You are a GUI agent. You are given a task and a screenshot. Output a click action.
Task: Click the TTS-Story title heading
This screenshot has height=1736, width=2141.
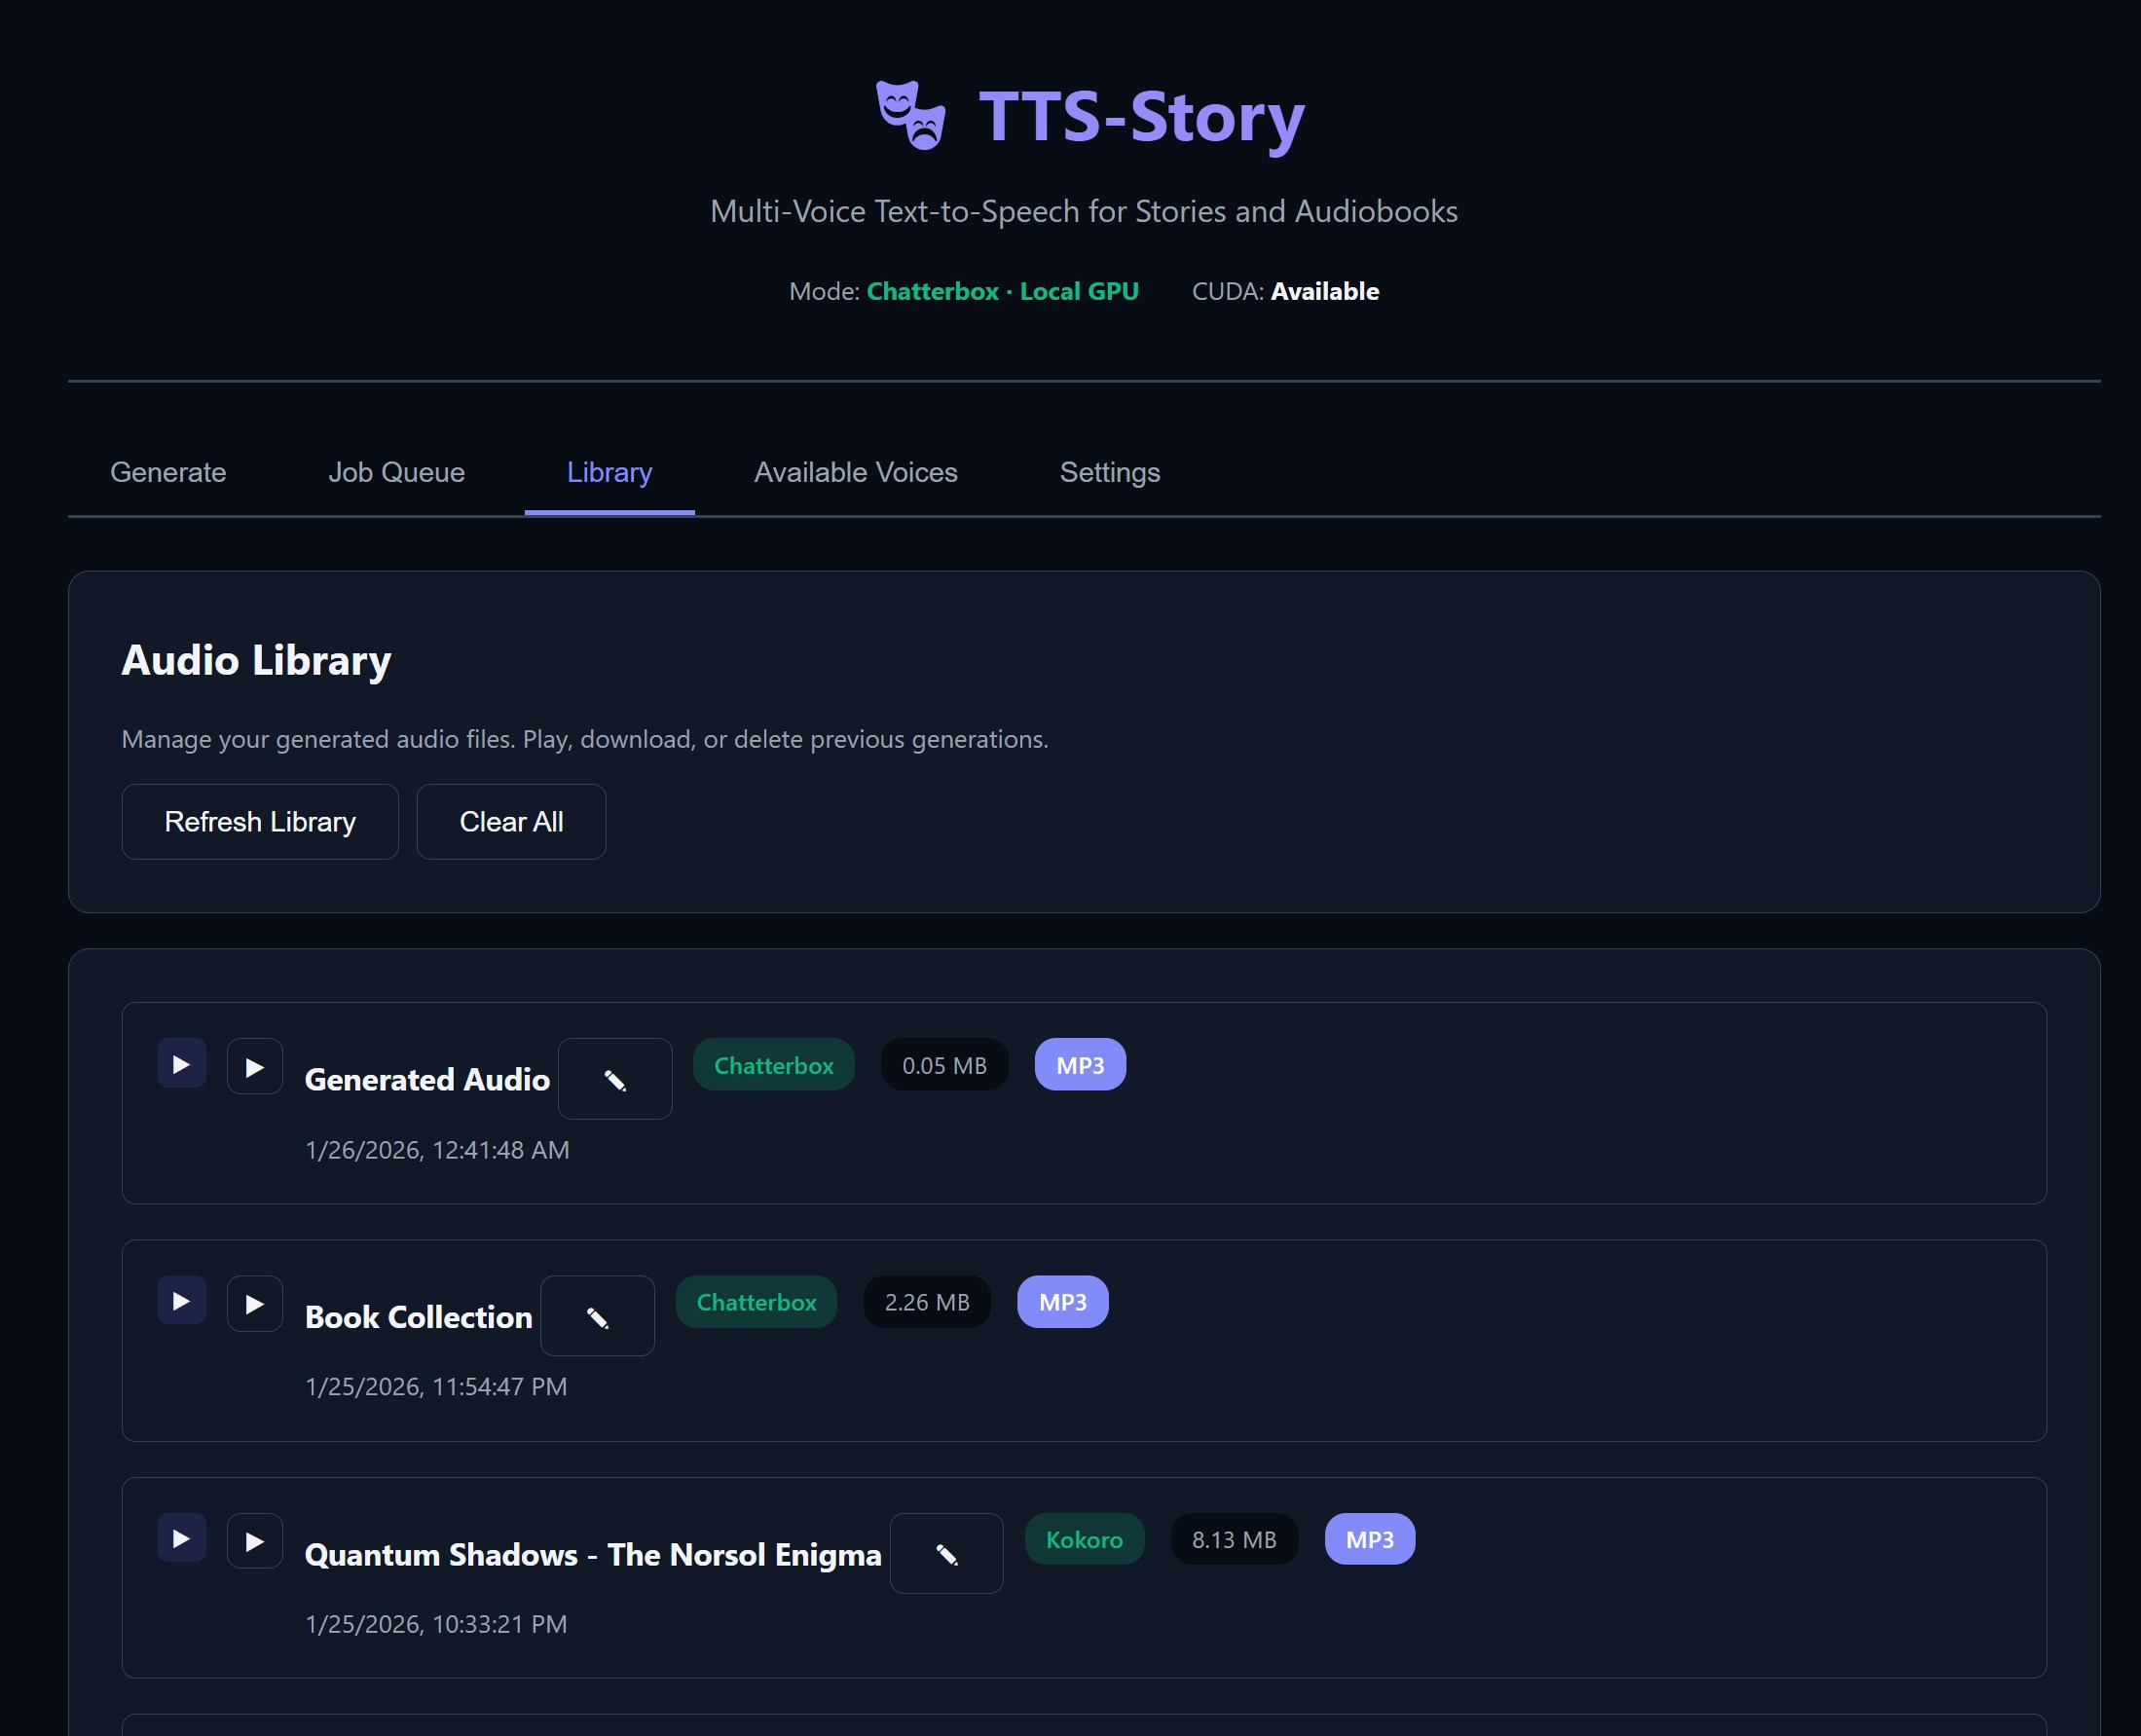point(1142,117)
